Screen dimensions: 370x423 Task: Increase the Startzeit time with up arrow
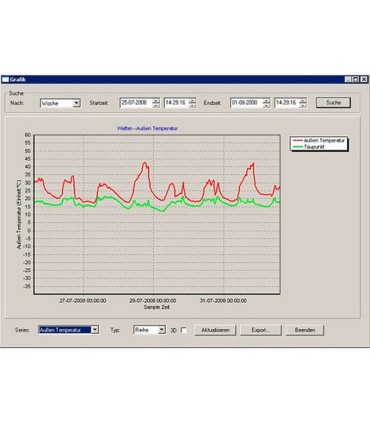pos(192,100)
